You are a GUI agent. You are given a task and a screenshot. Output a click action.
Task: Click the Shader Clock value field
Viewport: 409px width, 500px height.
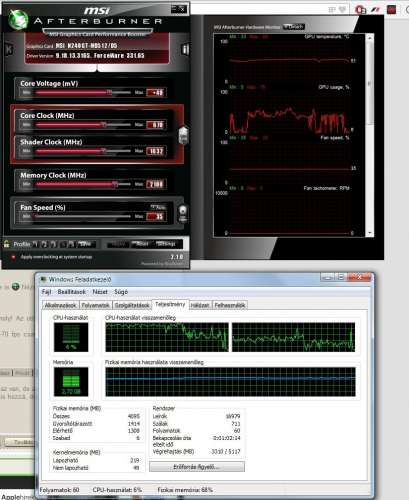[156, 151]
